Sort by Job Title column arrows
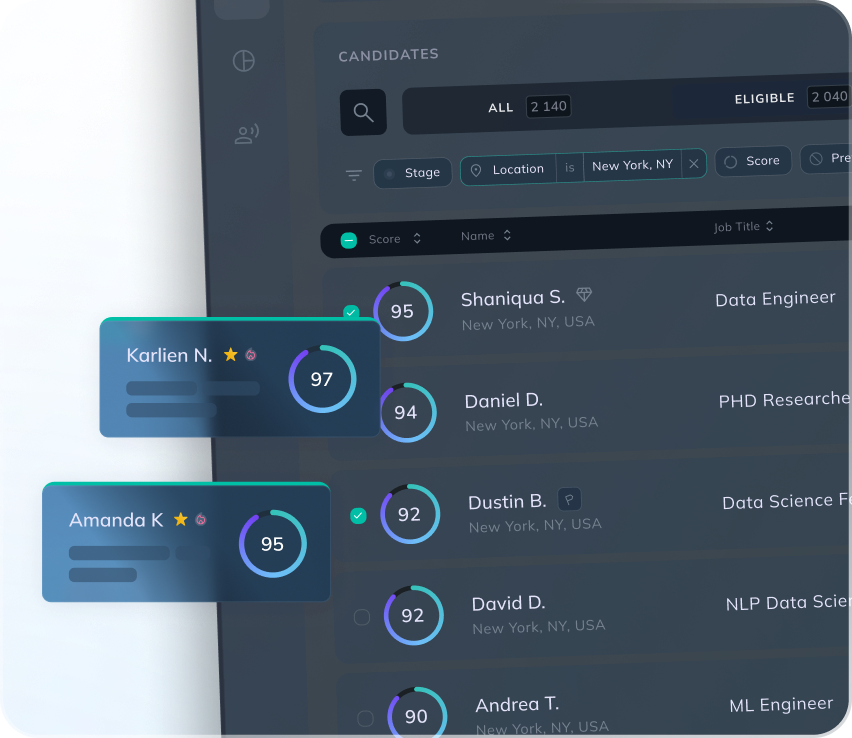Screen dimensions: 852x738 [x=769, y=226]
